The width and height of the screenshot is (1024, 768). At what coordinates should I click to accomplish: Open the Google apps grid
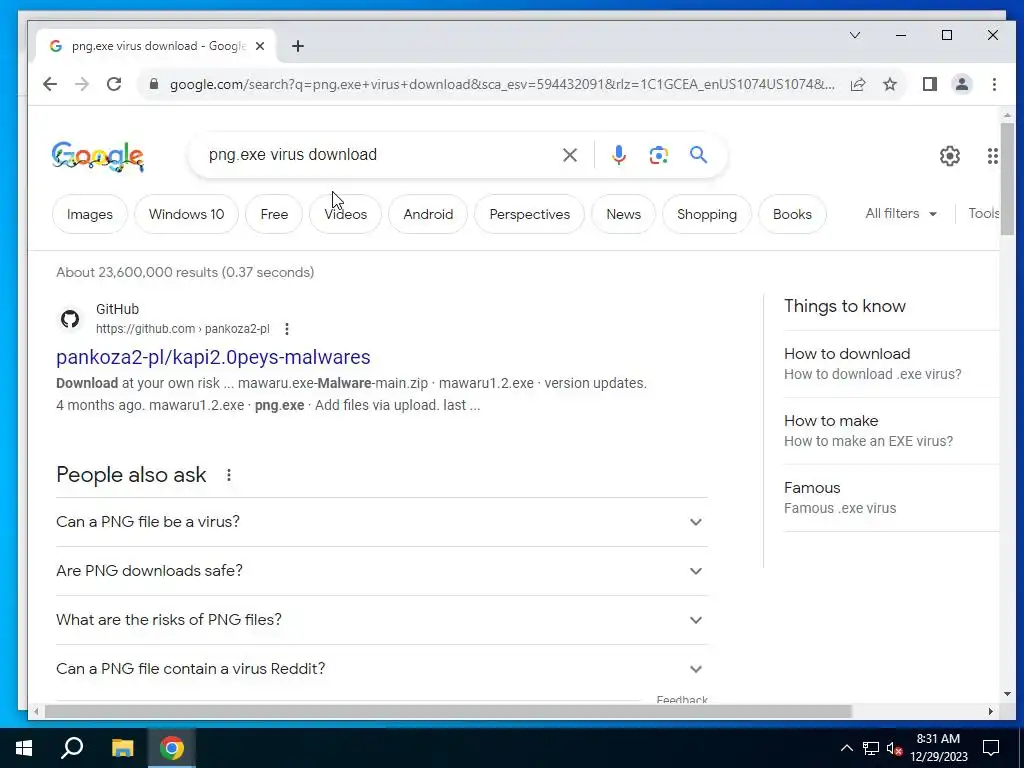click(x=993, y=156)
